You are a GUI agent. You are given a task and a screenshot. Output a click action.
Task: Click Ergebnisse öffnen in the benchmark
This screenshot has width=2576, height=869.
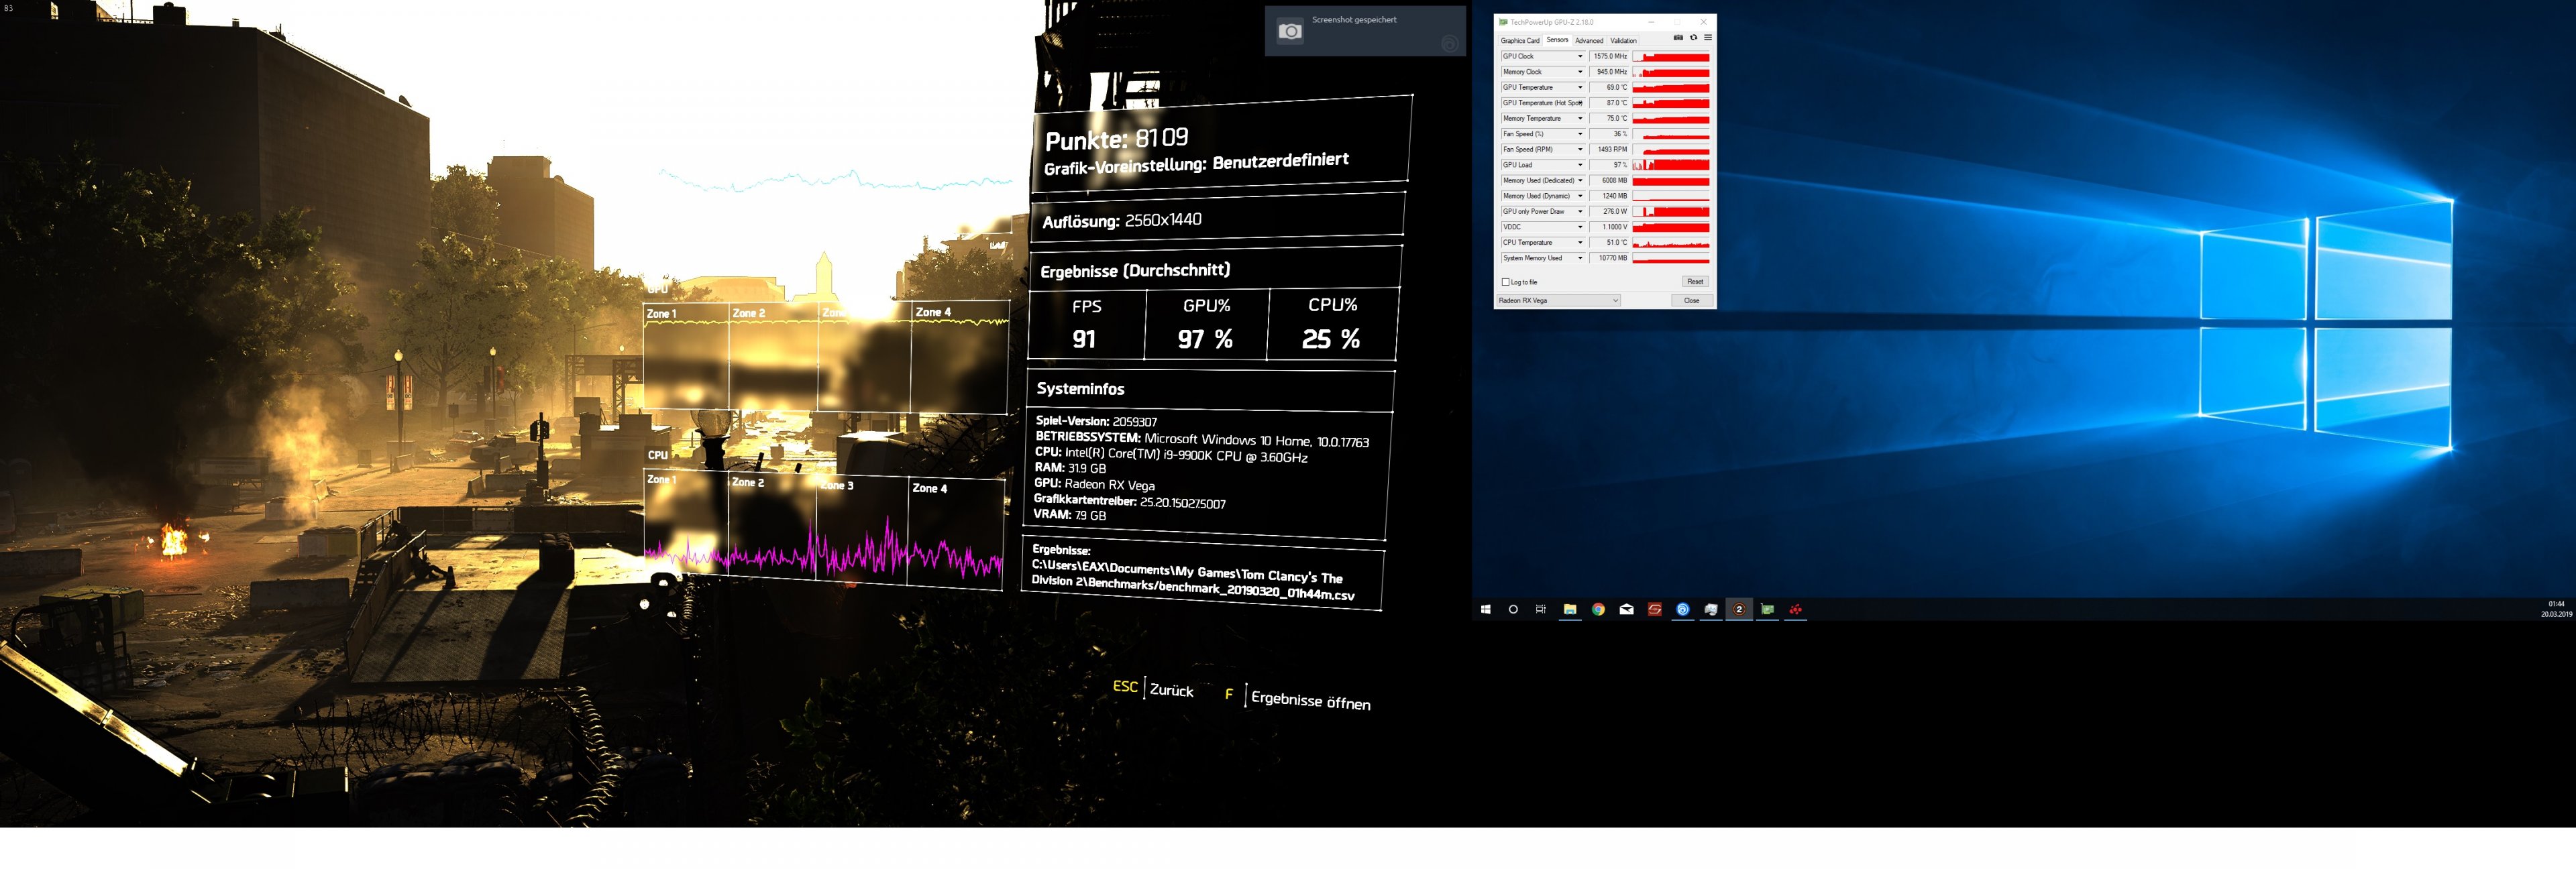(1310, 700)
